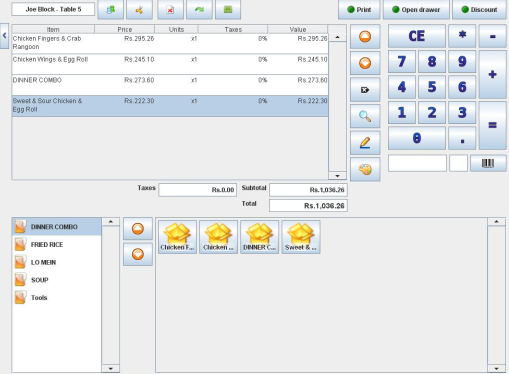This screenshot has height=374, width=509.
Task: Click the Print button
Action: coord(359,10)
